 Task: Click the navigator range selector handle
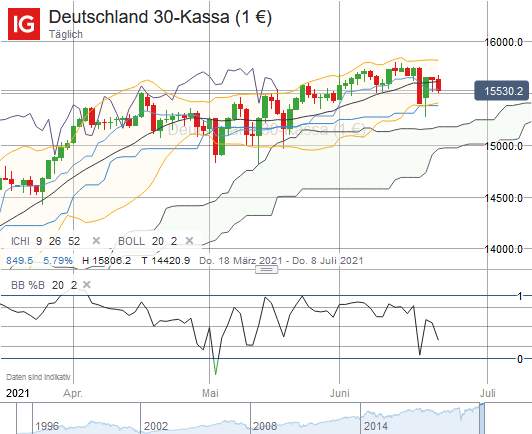pos(482,418)
